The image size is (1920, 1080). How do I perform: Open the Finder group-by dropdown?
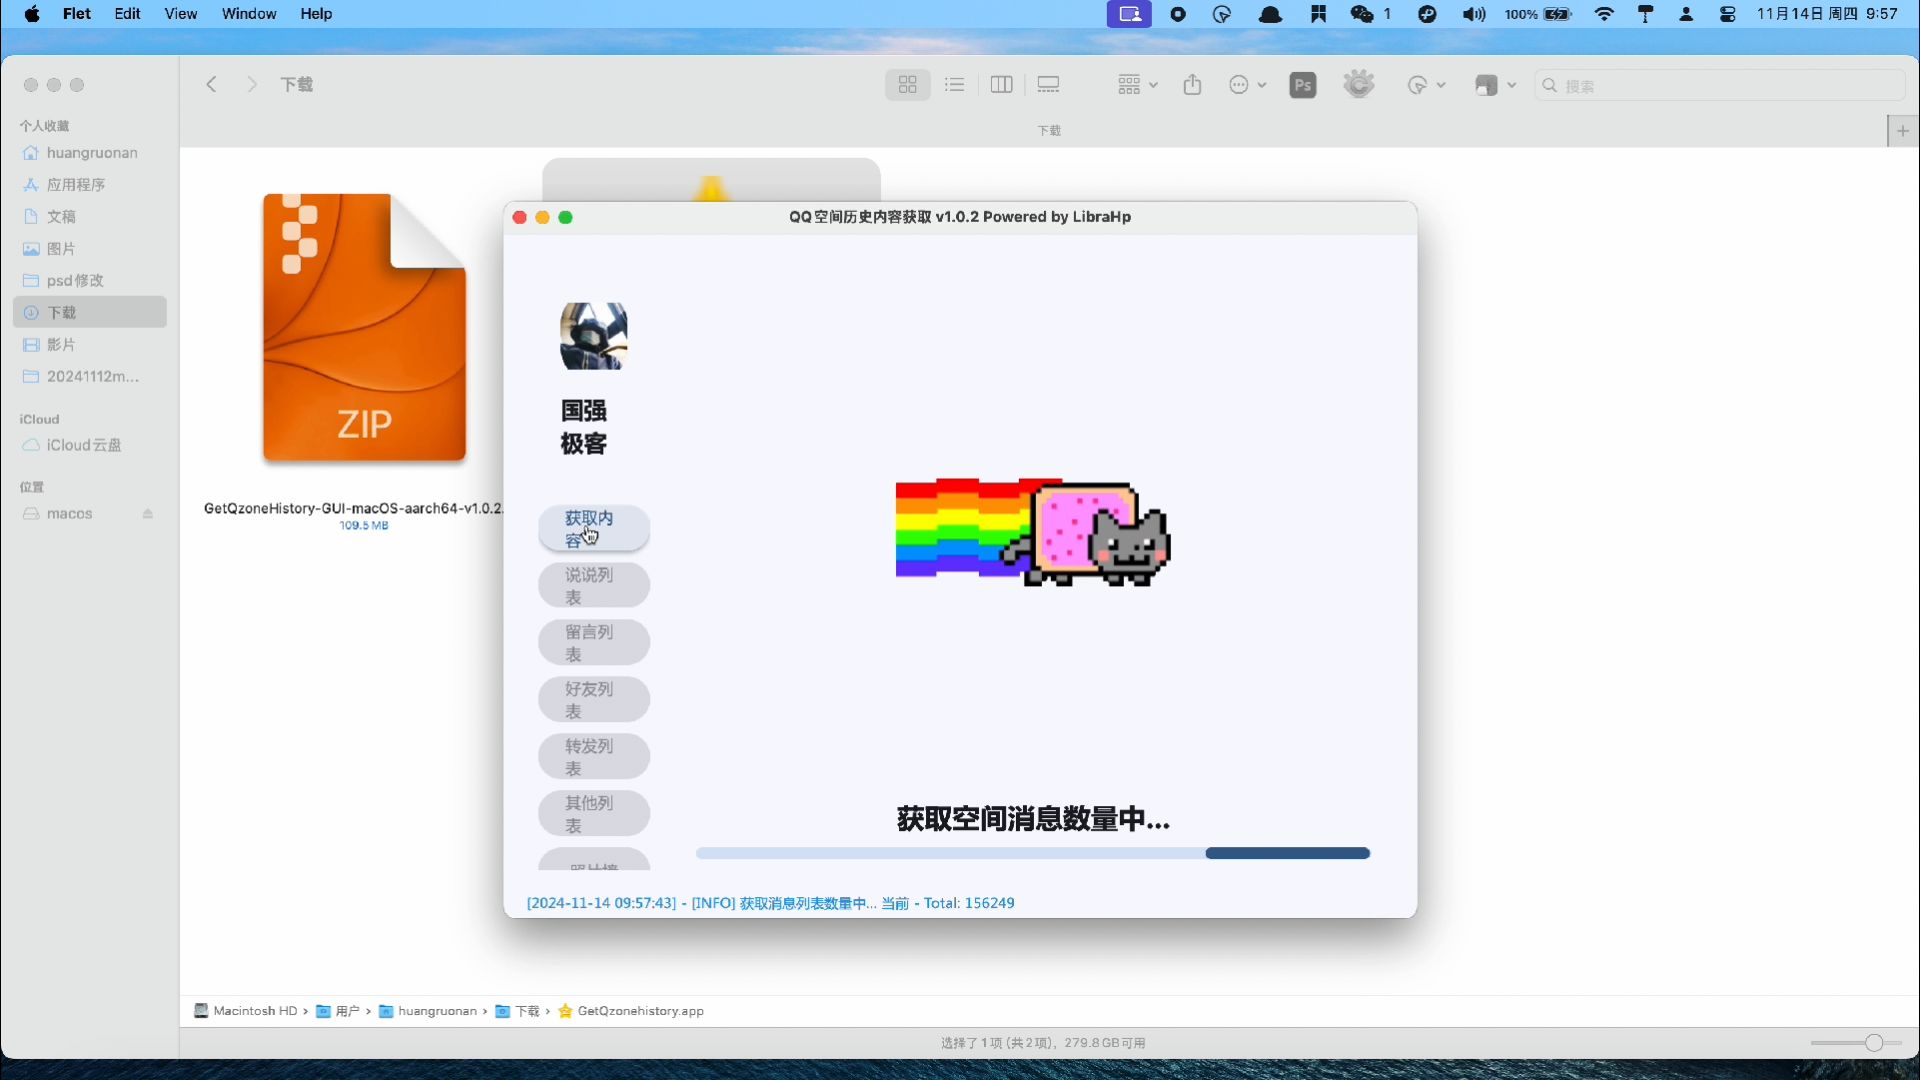[x=1137, y=85]
